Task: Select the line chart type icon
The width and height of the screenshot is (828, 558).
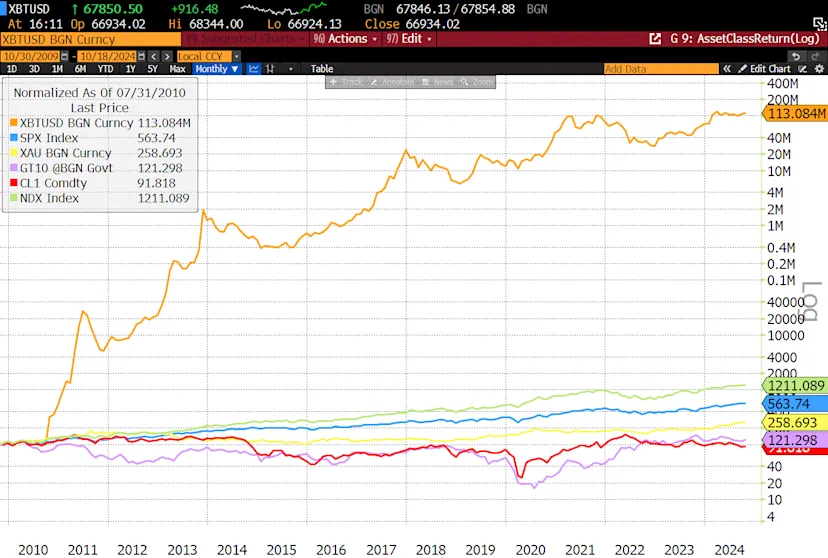Action: pos(253,69)
